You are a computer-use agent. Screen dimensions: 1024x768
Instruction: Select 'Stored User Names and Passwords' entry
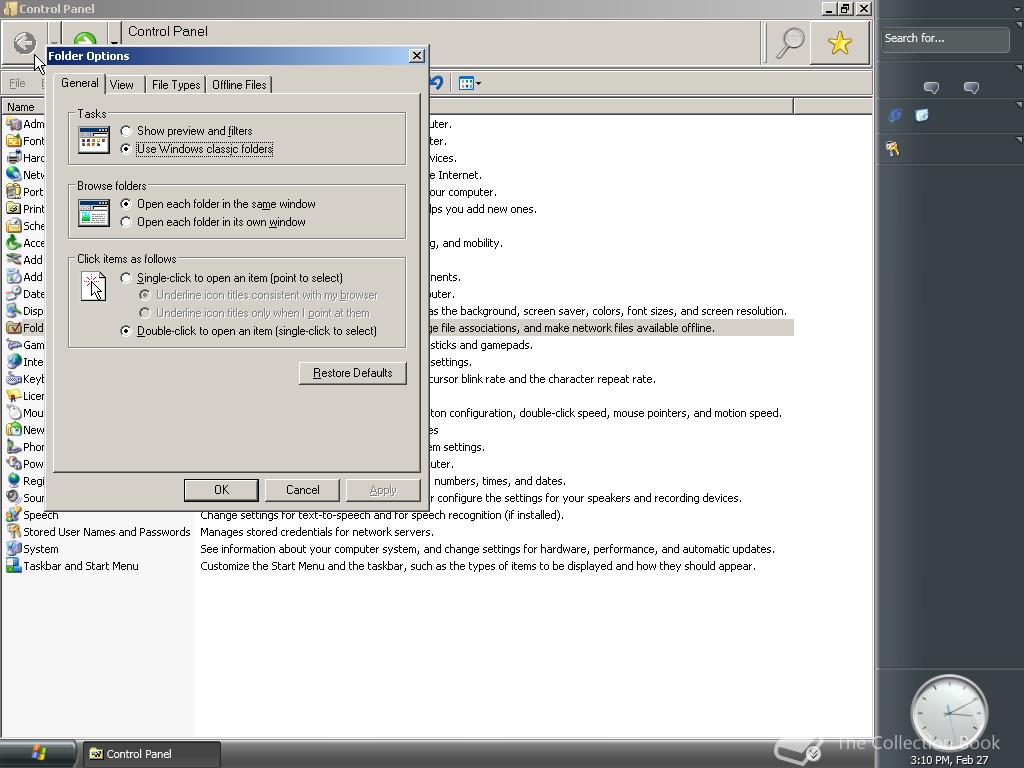click(x=106, y=532)
